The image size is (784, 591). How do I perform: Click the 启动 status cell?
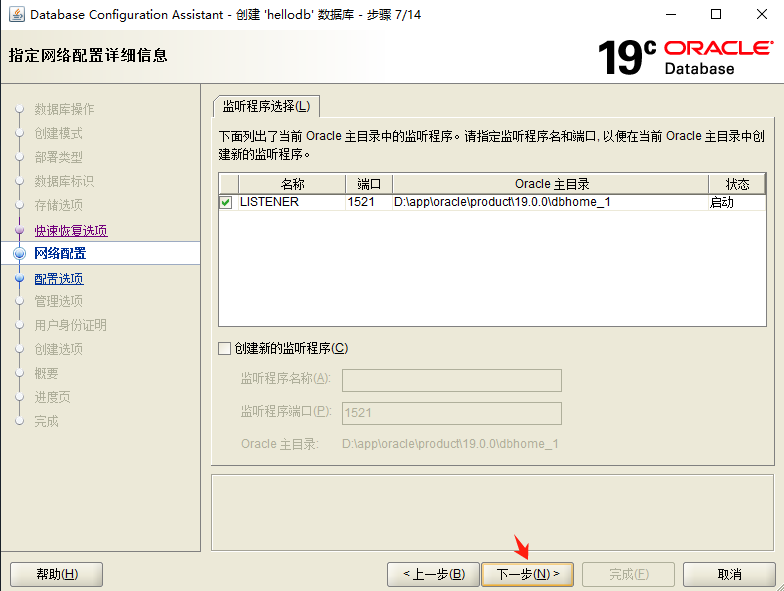[737, 202]
